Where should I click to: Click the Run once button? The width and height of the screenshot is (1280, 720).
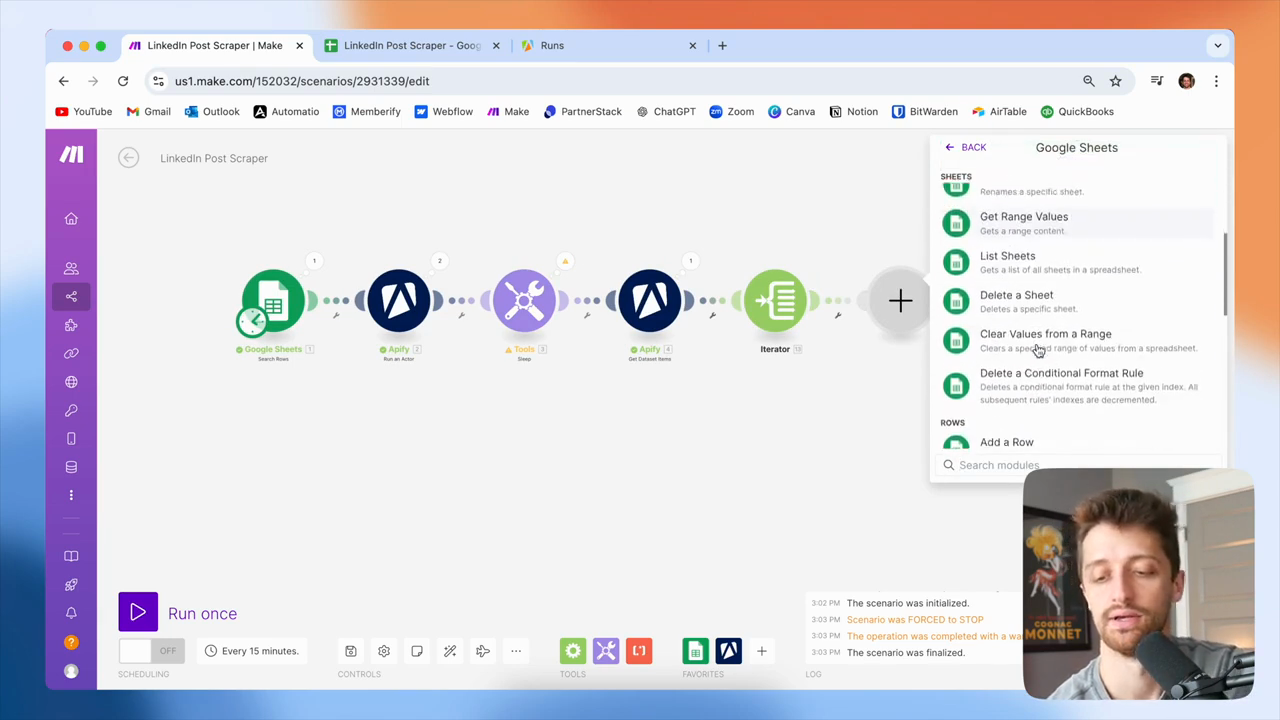[x=178, y=613]
